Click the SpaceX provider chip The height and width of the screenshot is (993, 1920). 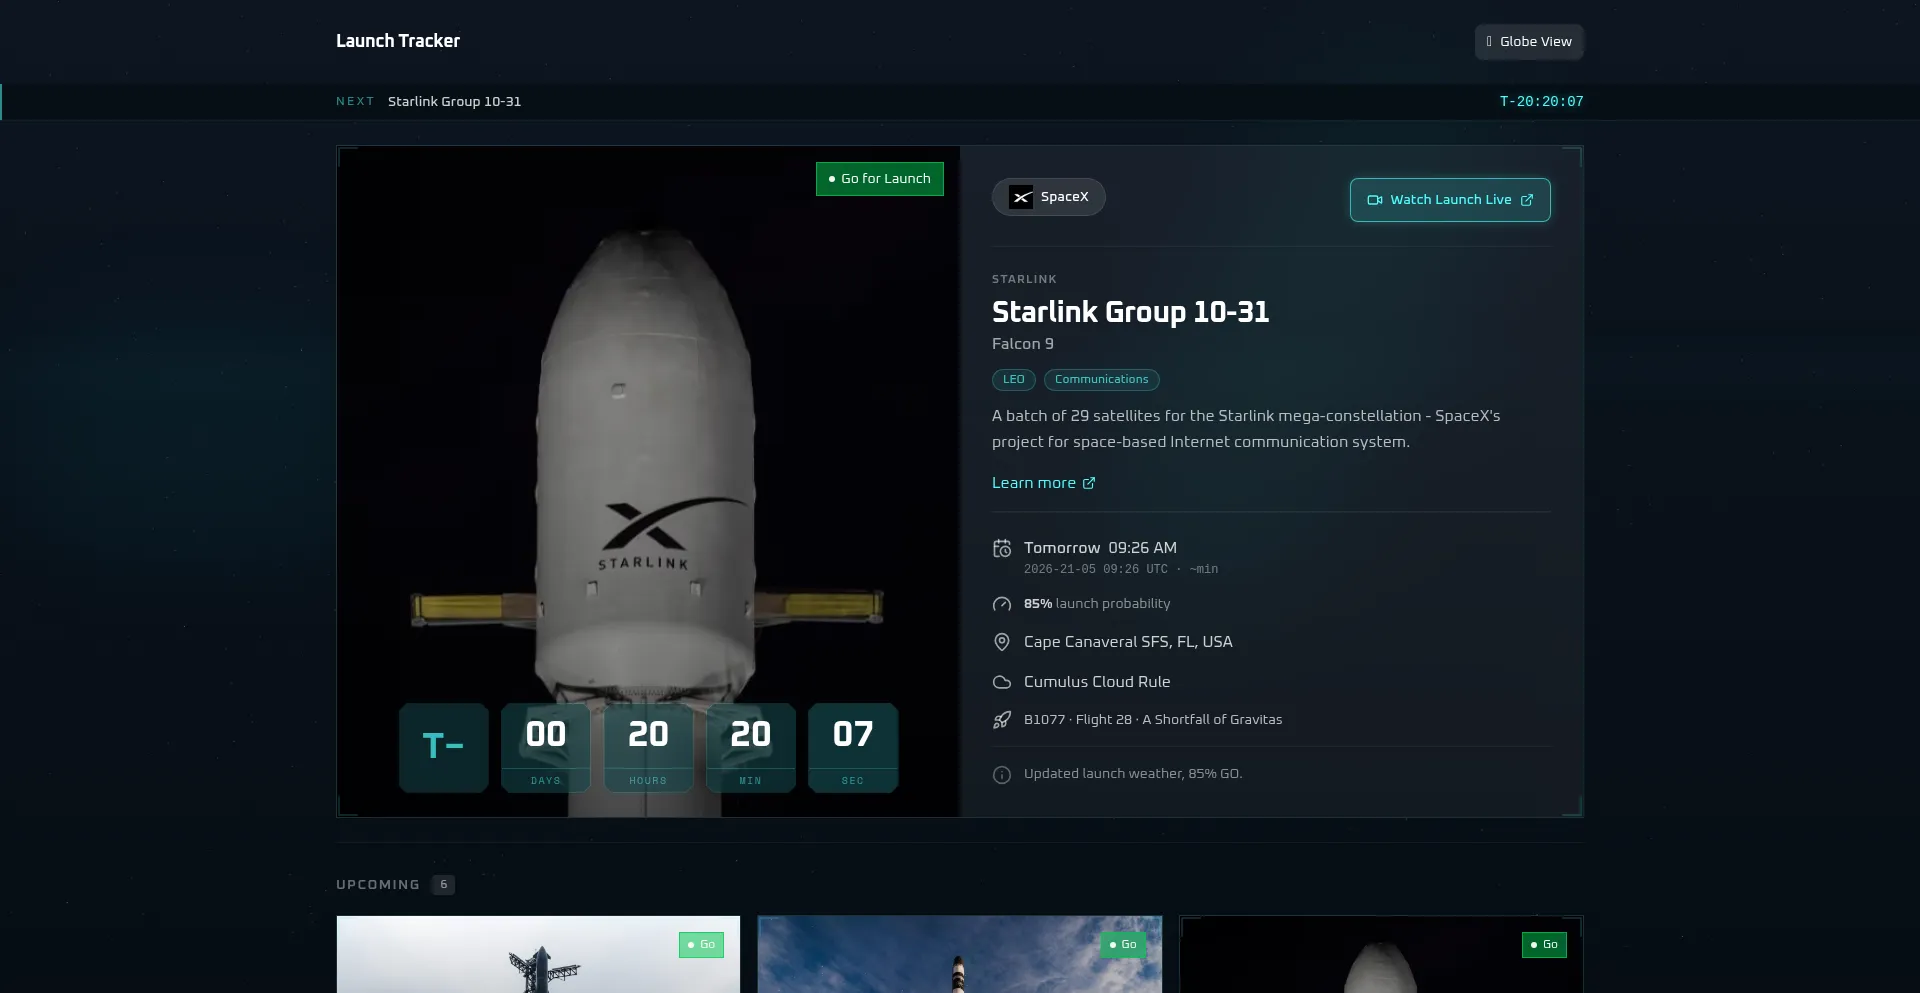point(1048,197)
